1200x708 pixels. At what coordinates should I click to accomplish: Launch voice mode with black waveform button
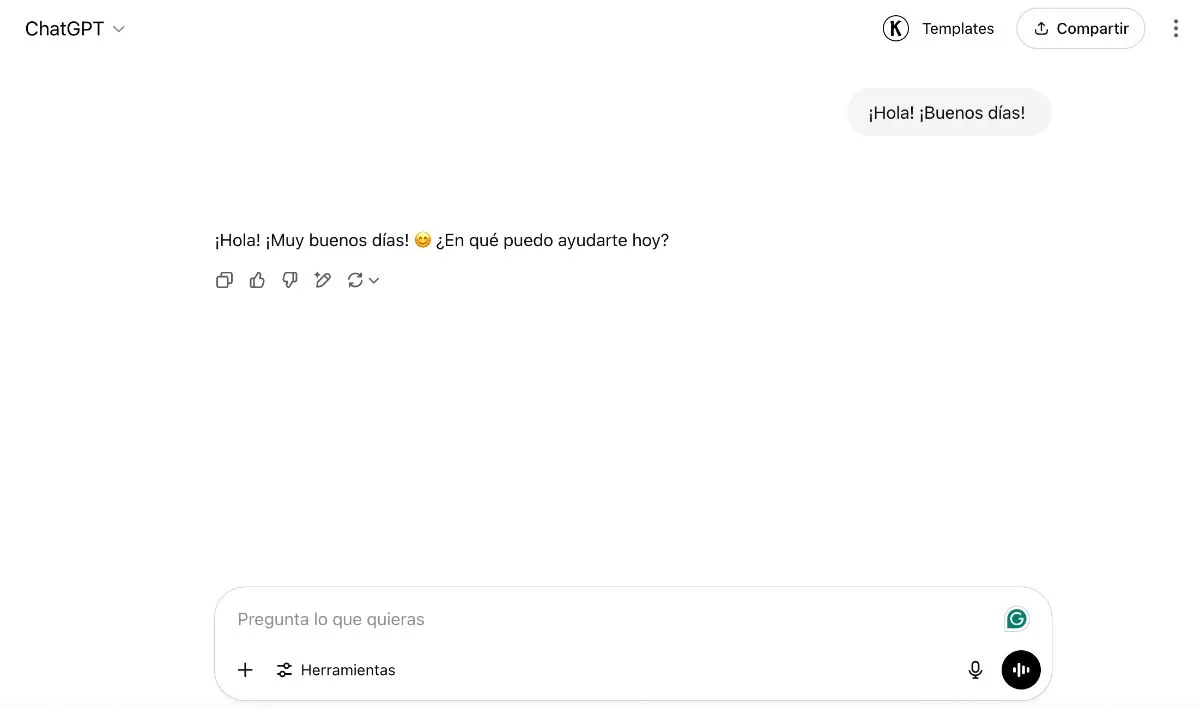click(1021, 670)
